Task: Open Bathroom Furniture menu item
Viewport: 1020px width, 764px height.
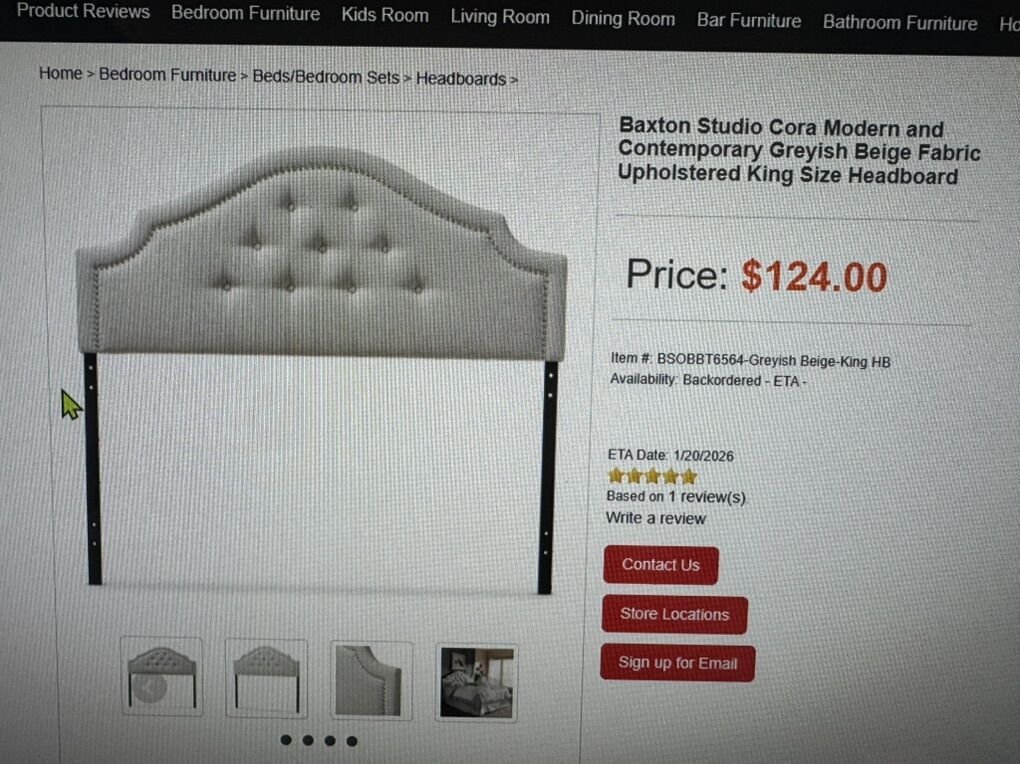Action: coord(900,23)
